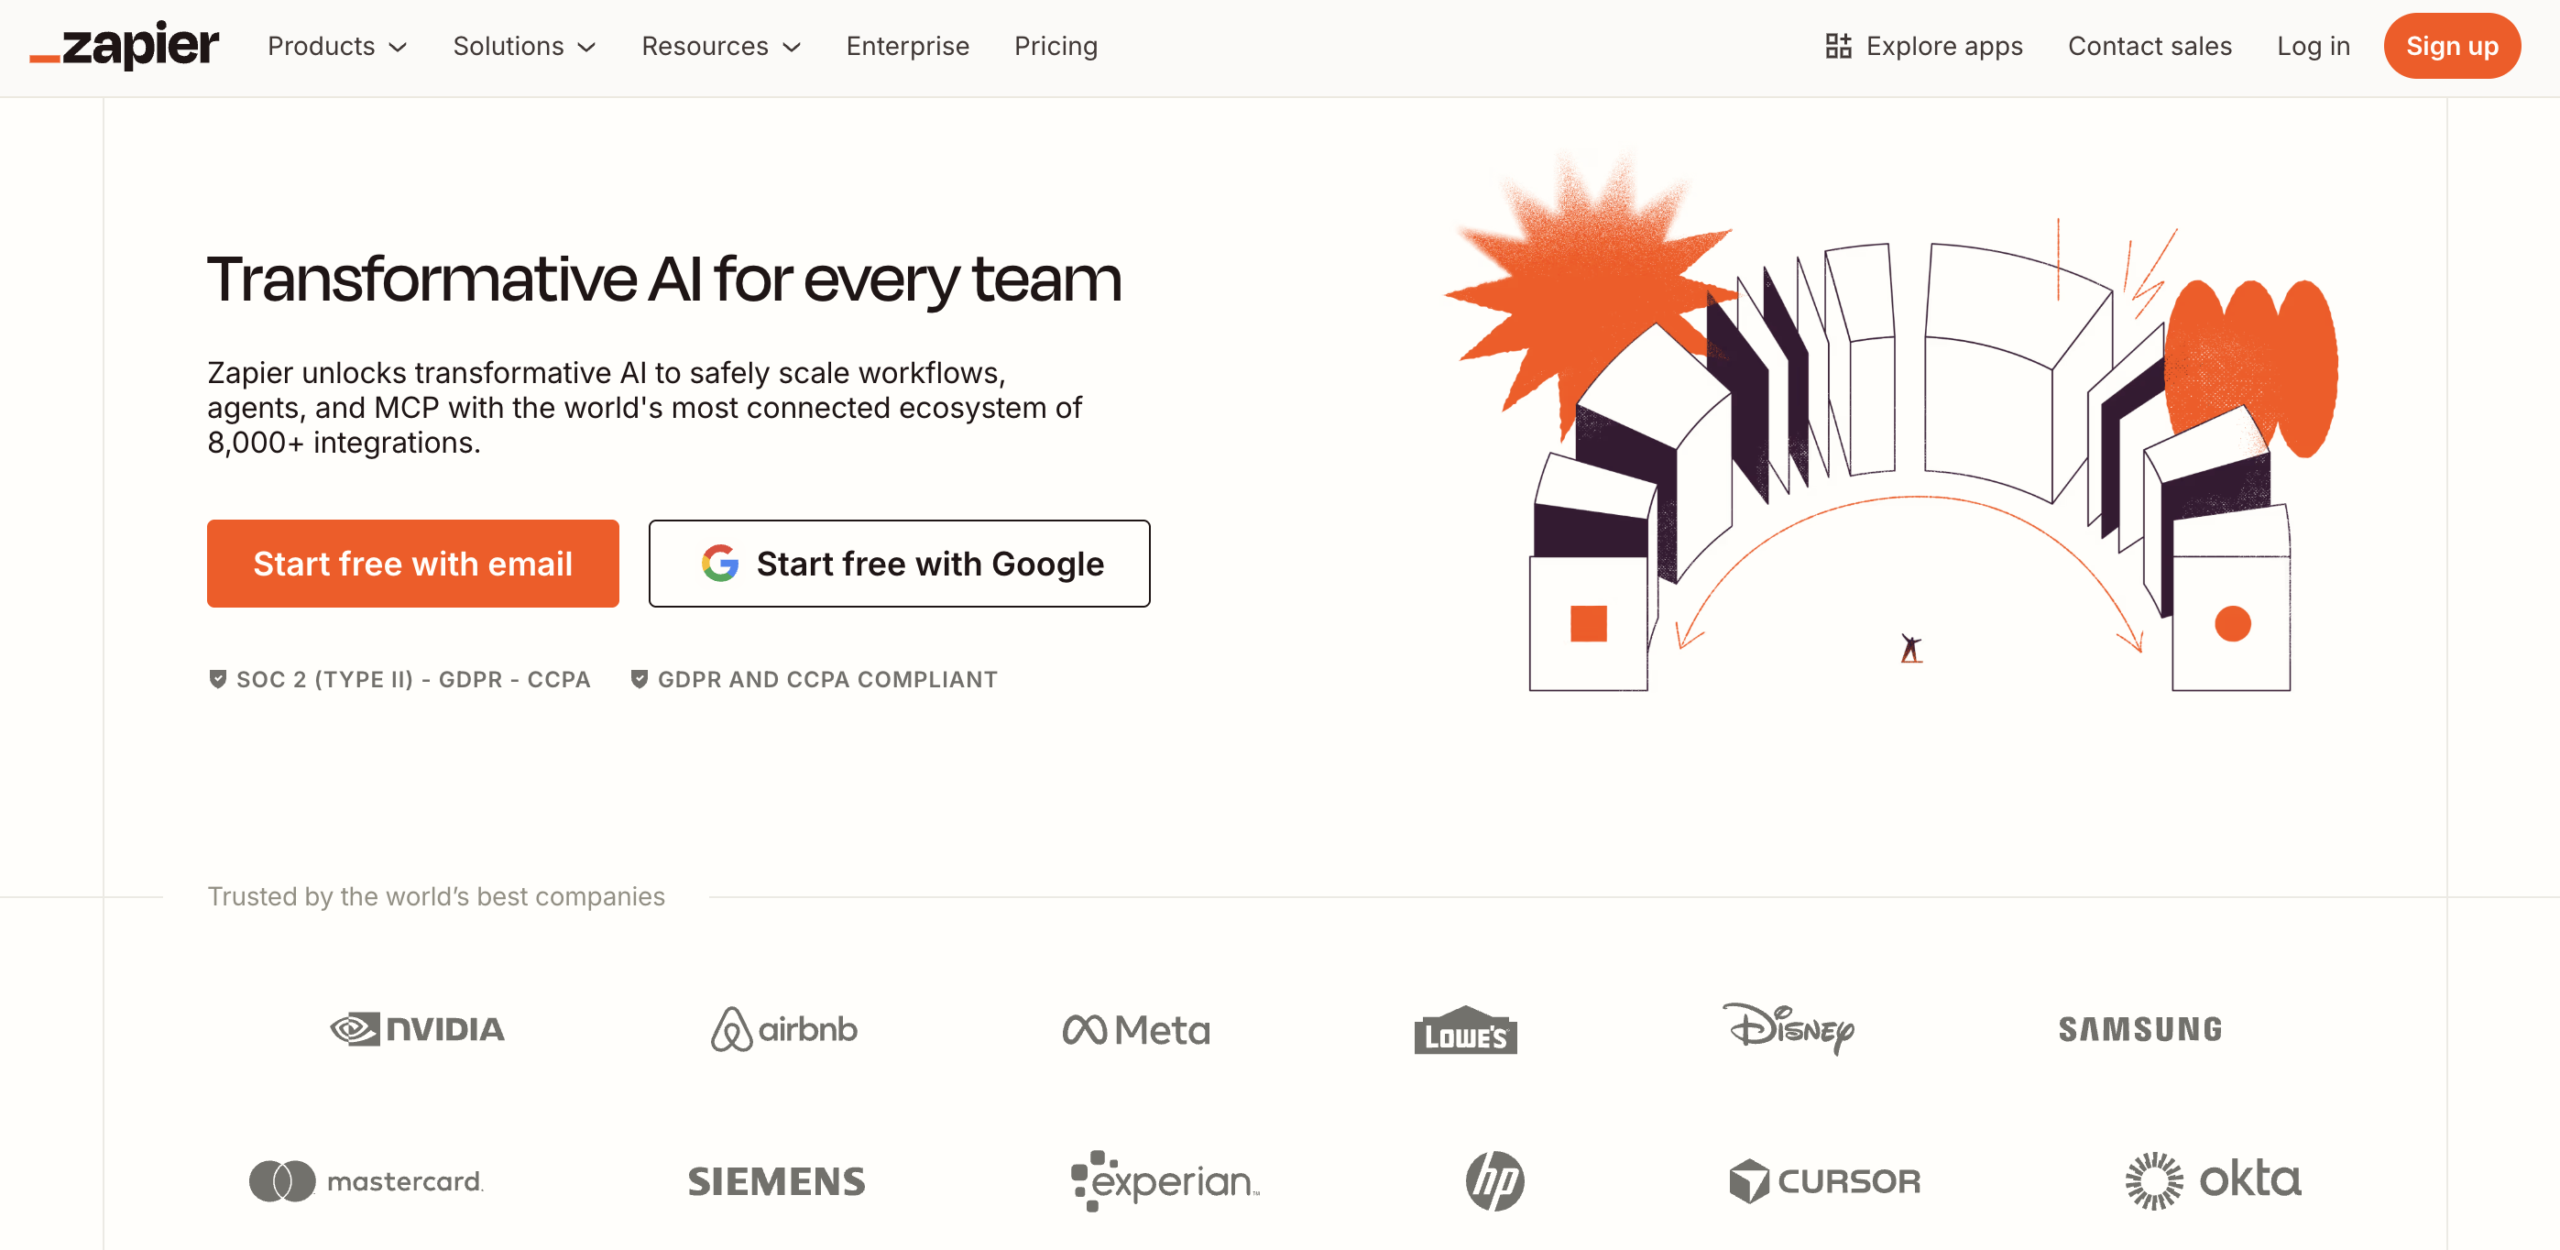Click the Lowe's logo
This screenshot has height=1250, width=2560.
coord(1465,1032)
